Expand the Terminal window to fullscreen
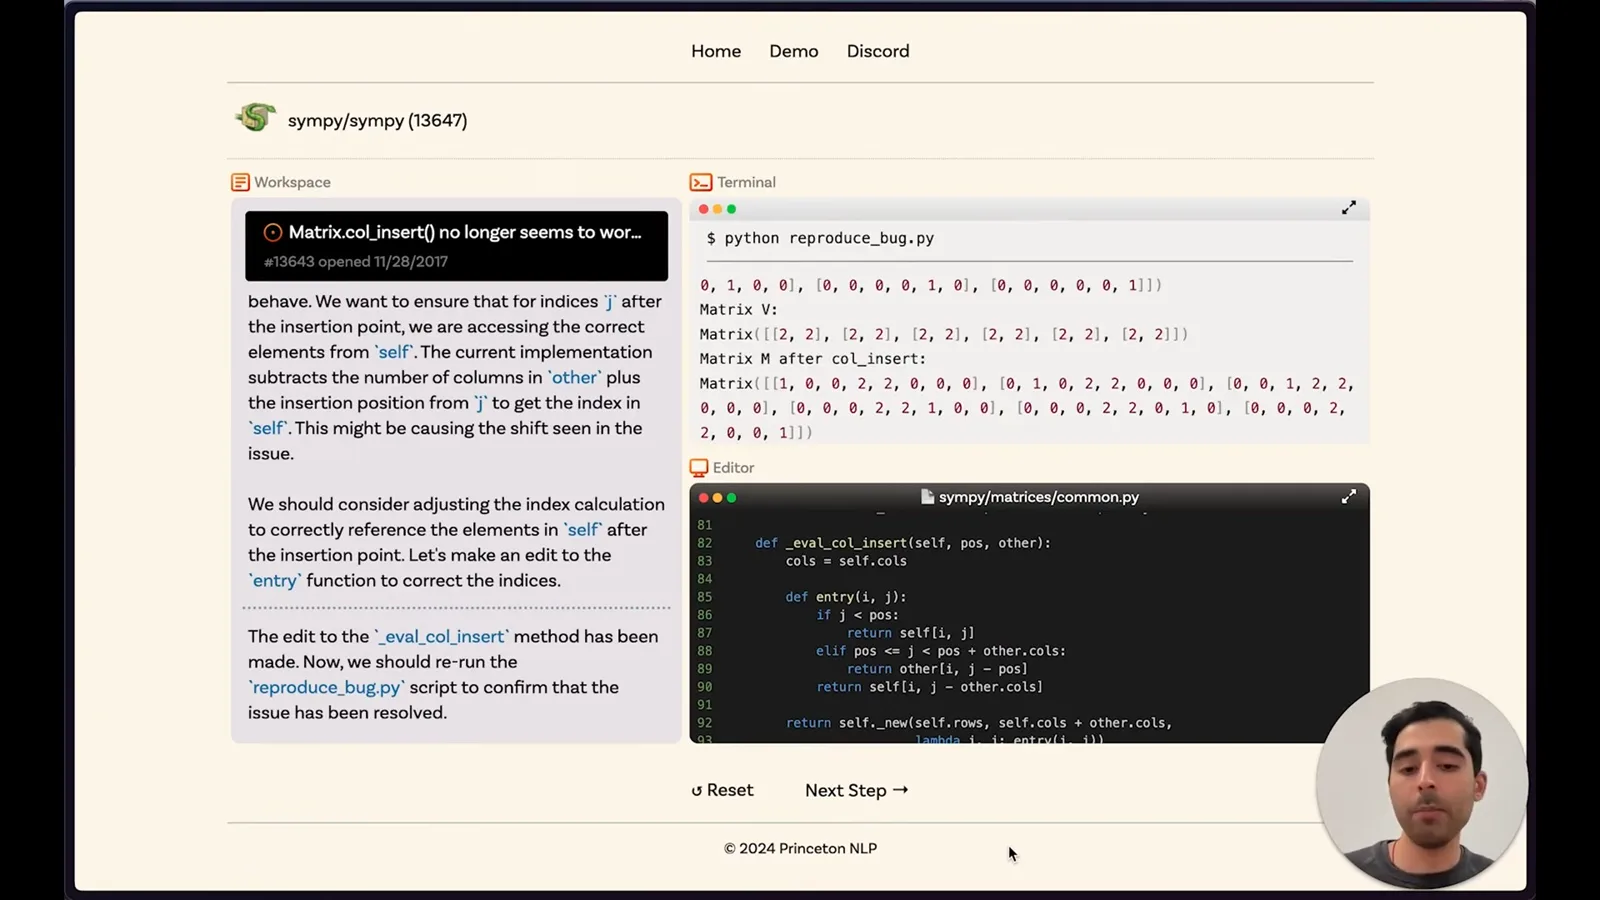Screen dimensions: 1600x900 [1349, 208]
